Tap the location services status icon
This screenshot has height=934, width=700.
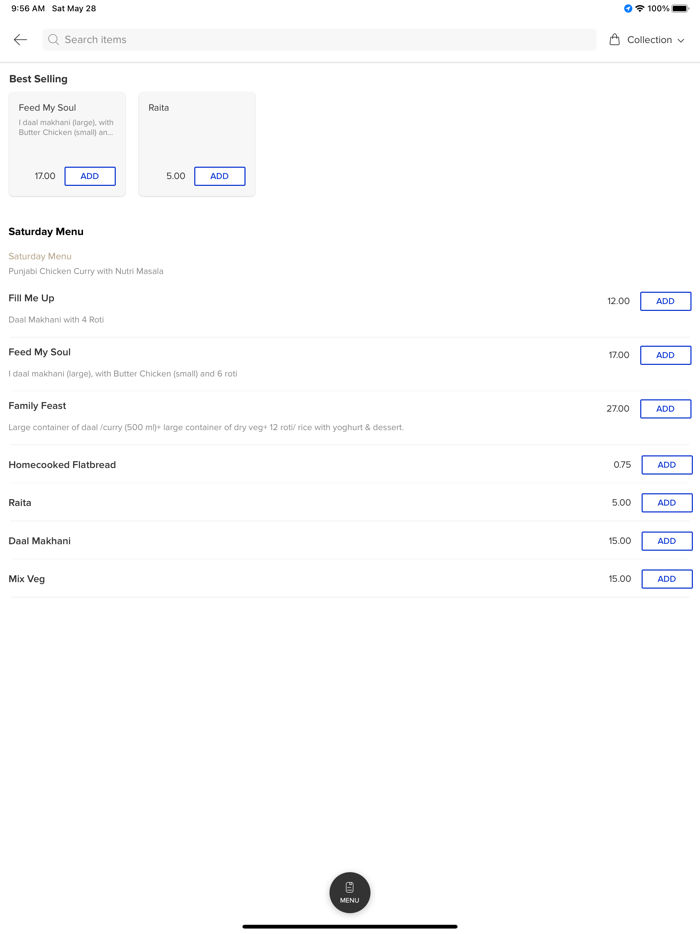click(x=628, y=9)
